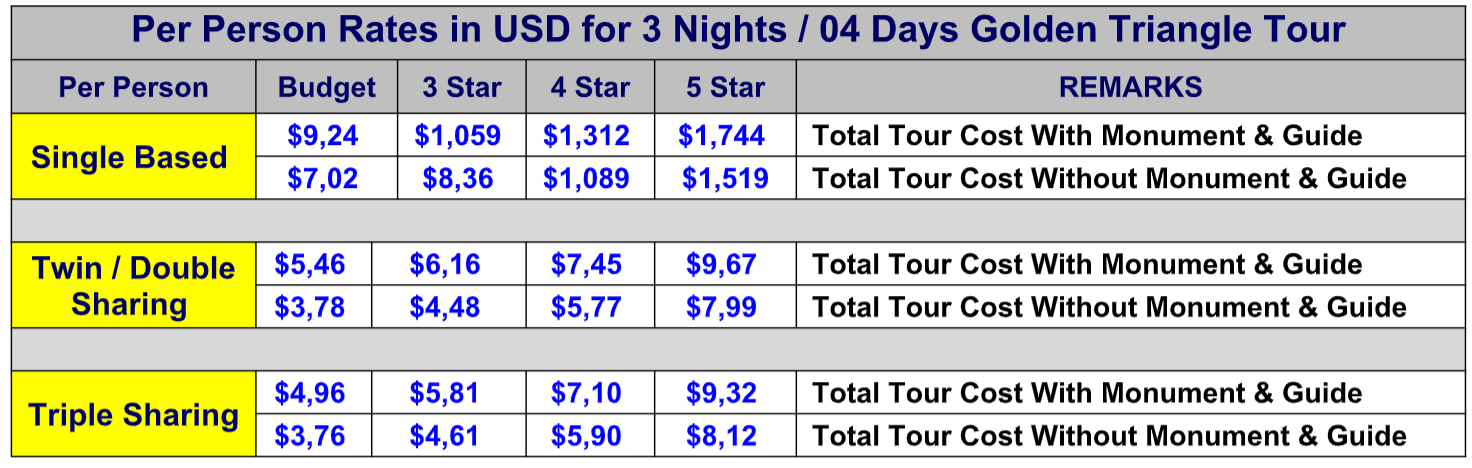Viewport: 1472px width, 468px height.
Task: Click the $4,96 triple sharing Budget price
Action: tap(310, 392)
